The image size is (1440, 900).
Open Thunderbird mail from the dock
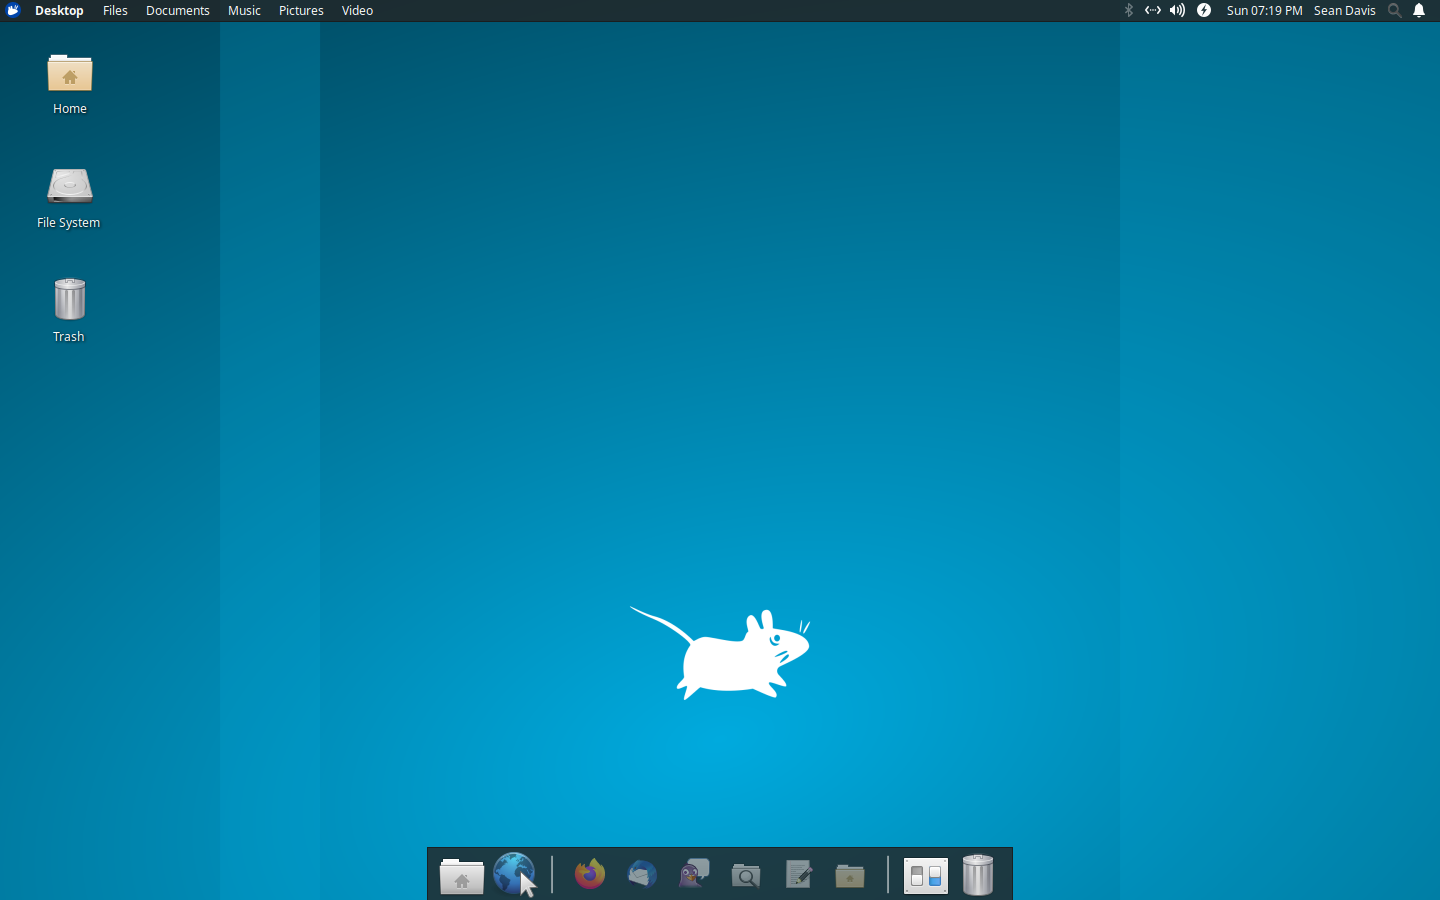click(x=641, y=875)
